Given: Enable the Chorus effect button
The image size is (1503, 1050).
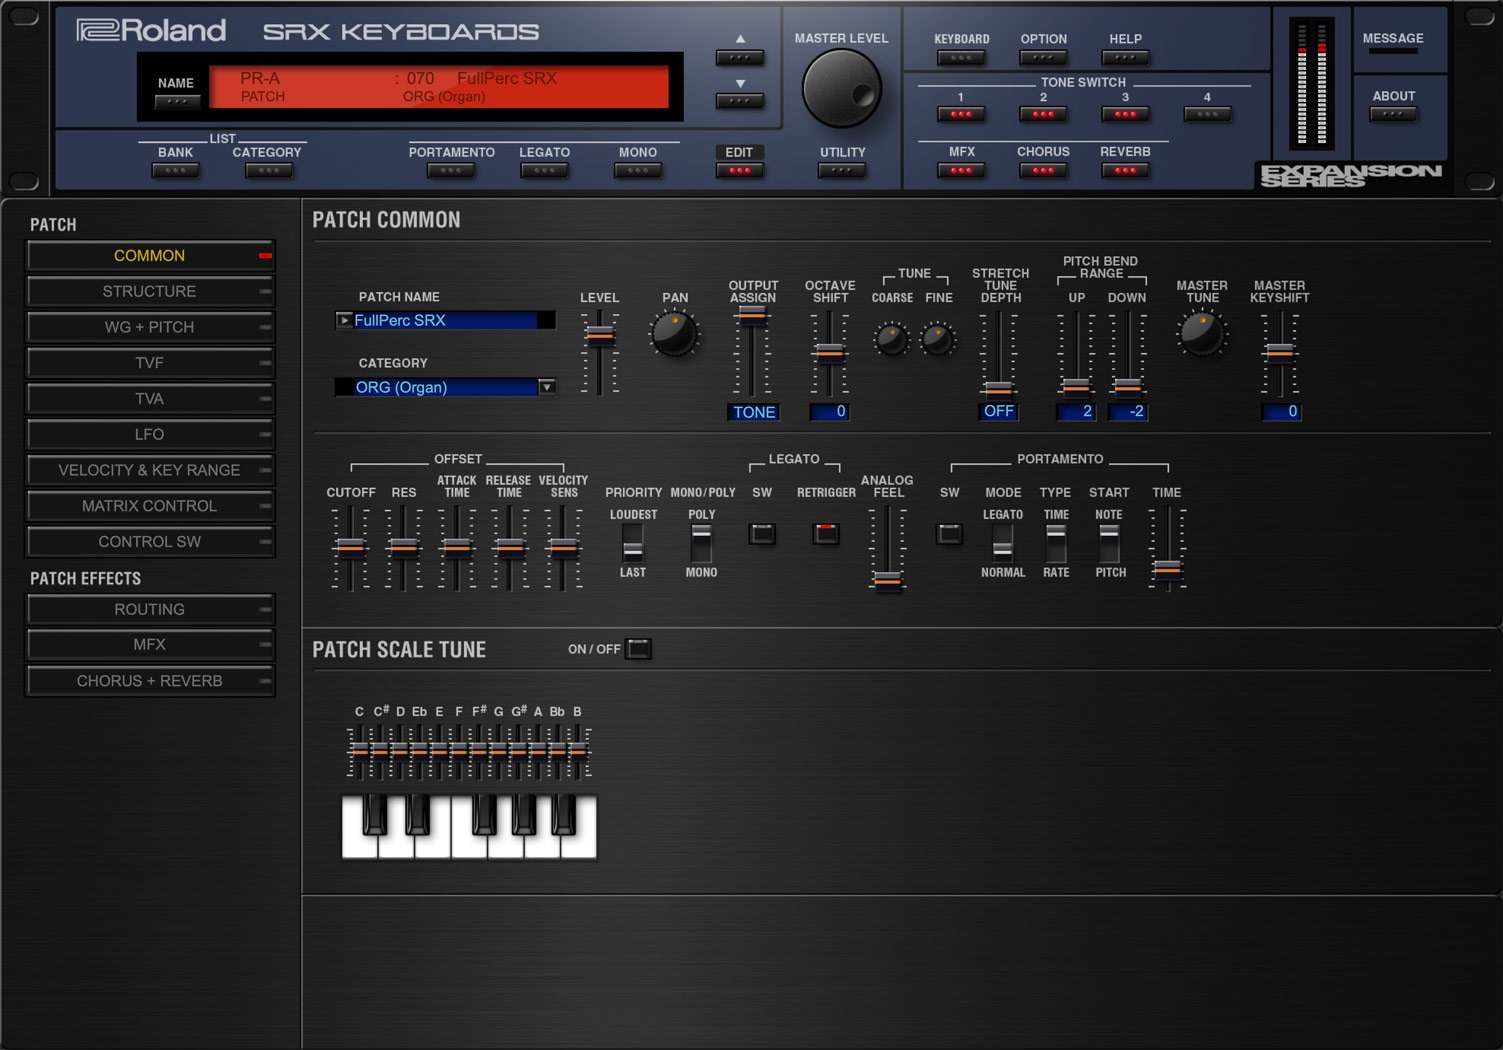Looking at the screenshot, I should coord(1043,170).
